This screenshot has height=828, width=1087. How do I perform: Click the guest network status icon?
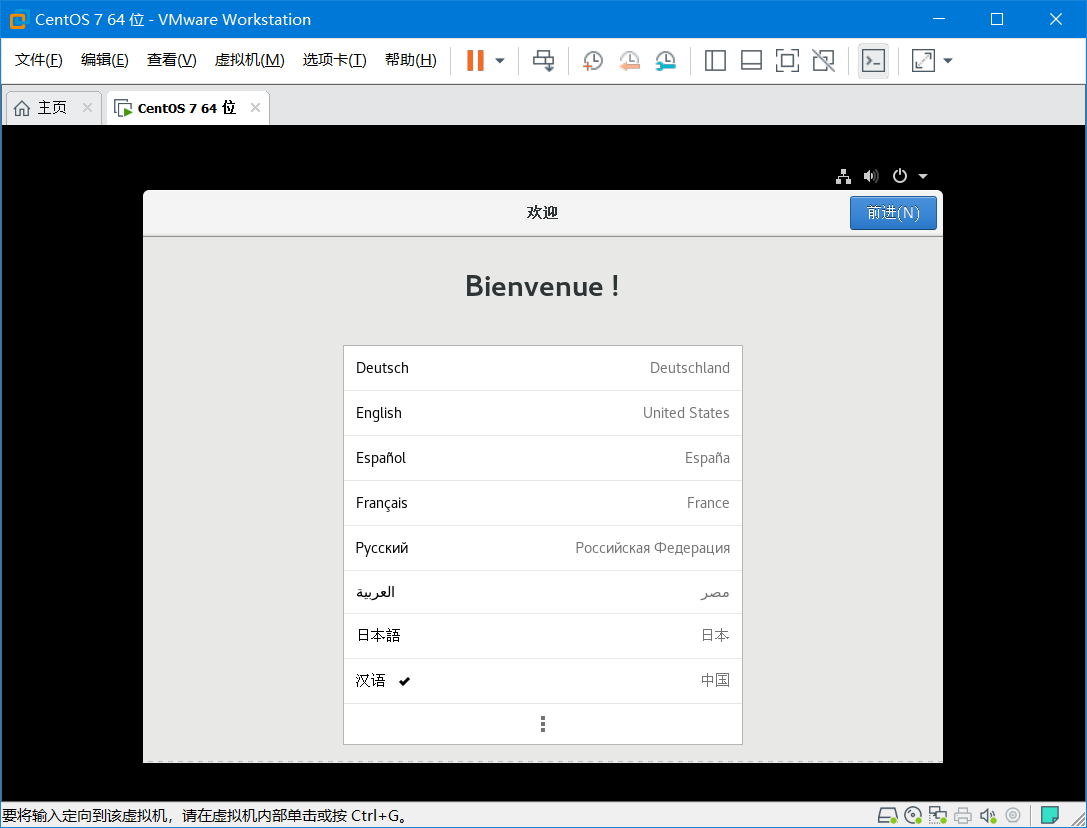[x=843, y=176]
